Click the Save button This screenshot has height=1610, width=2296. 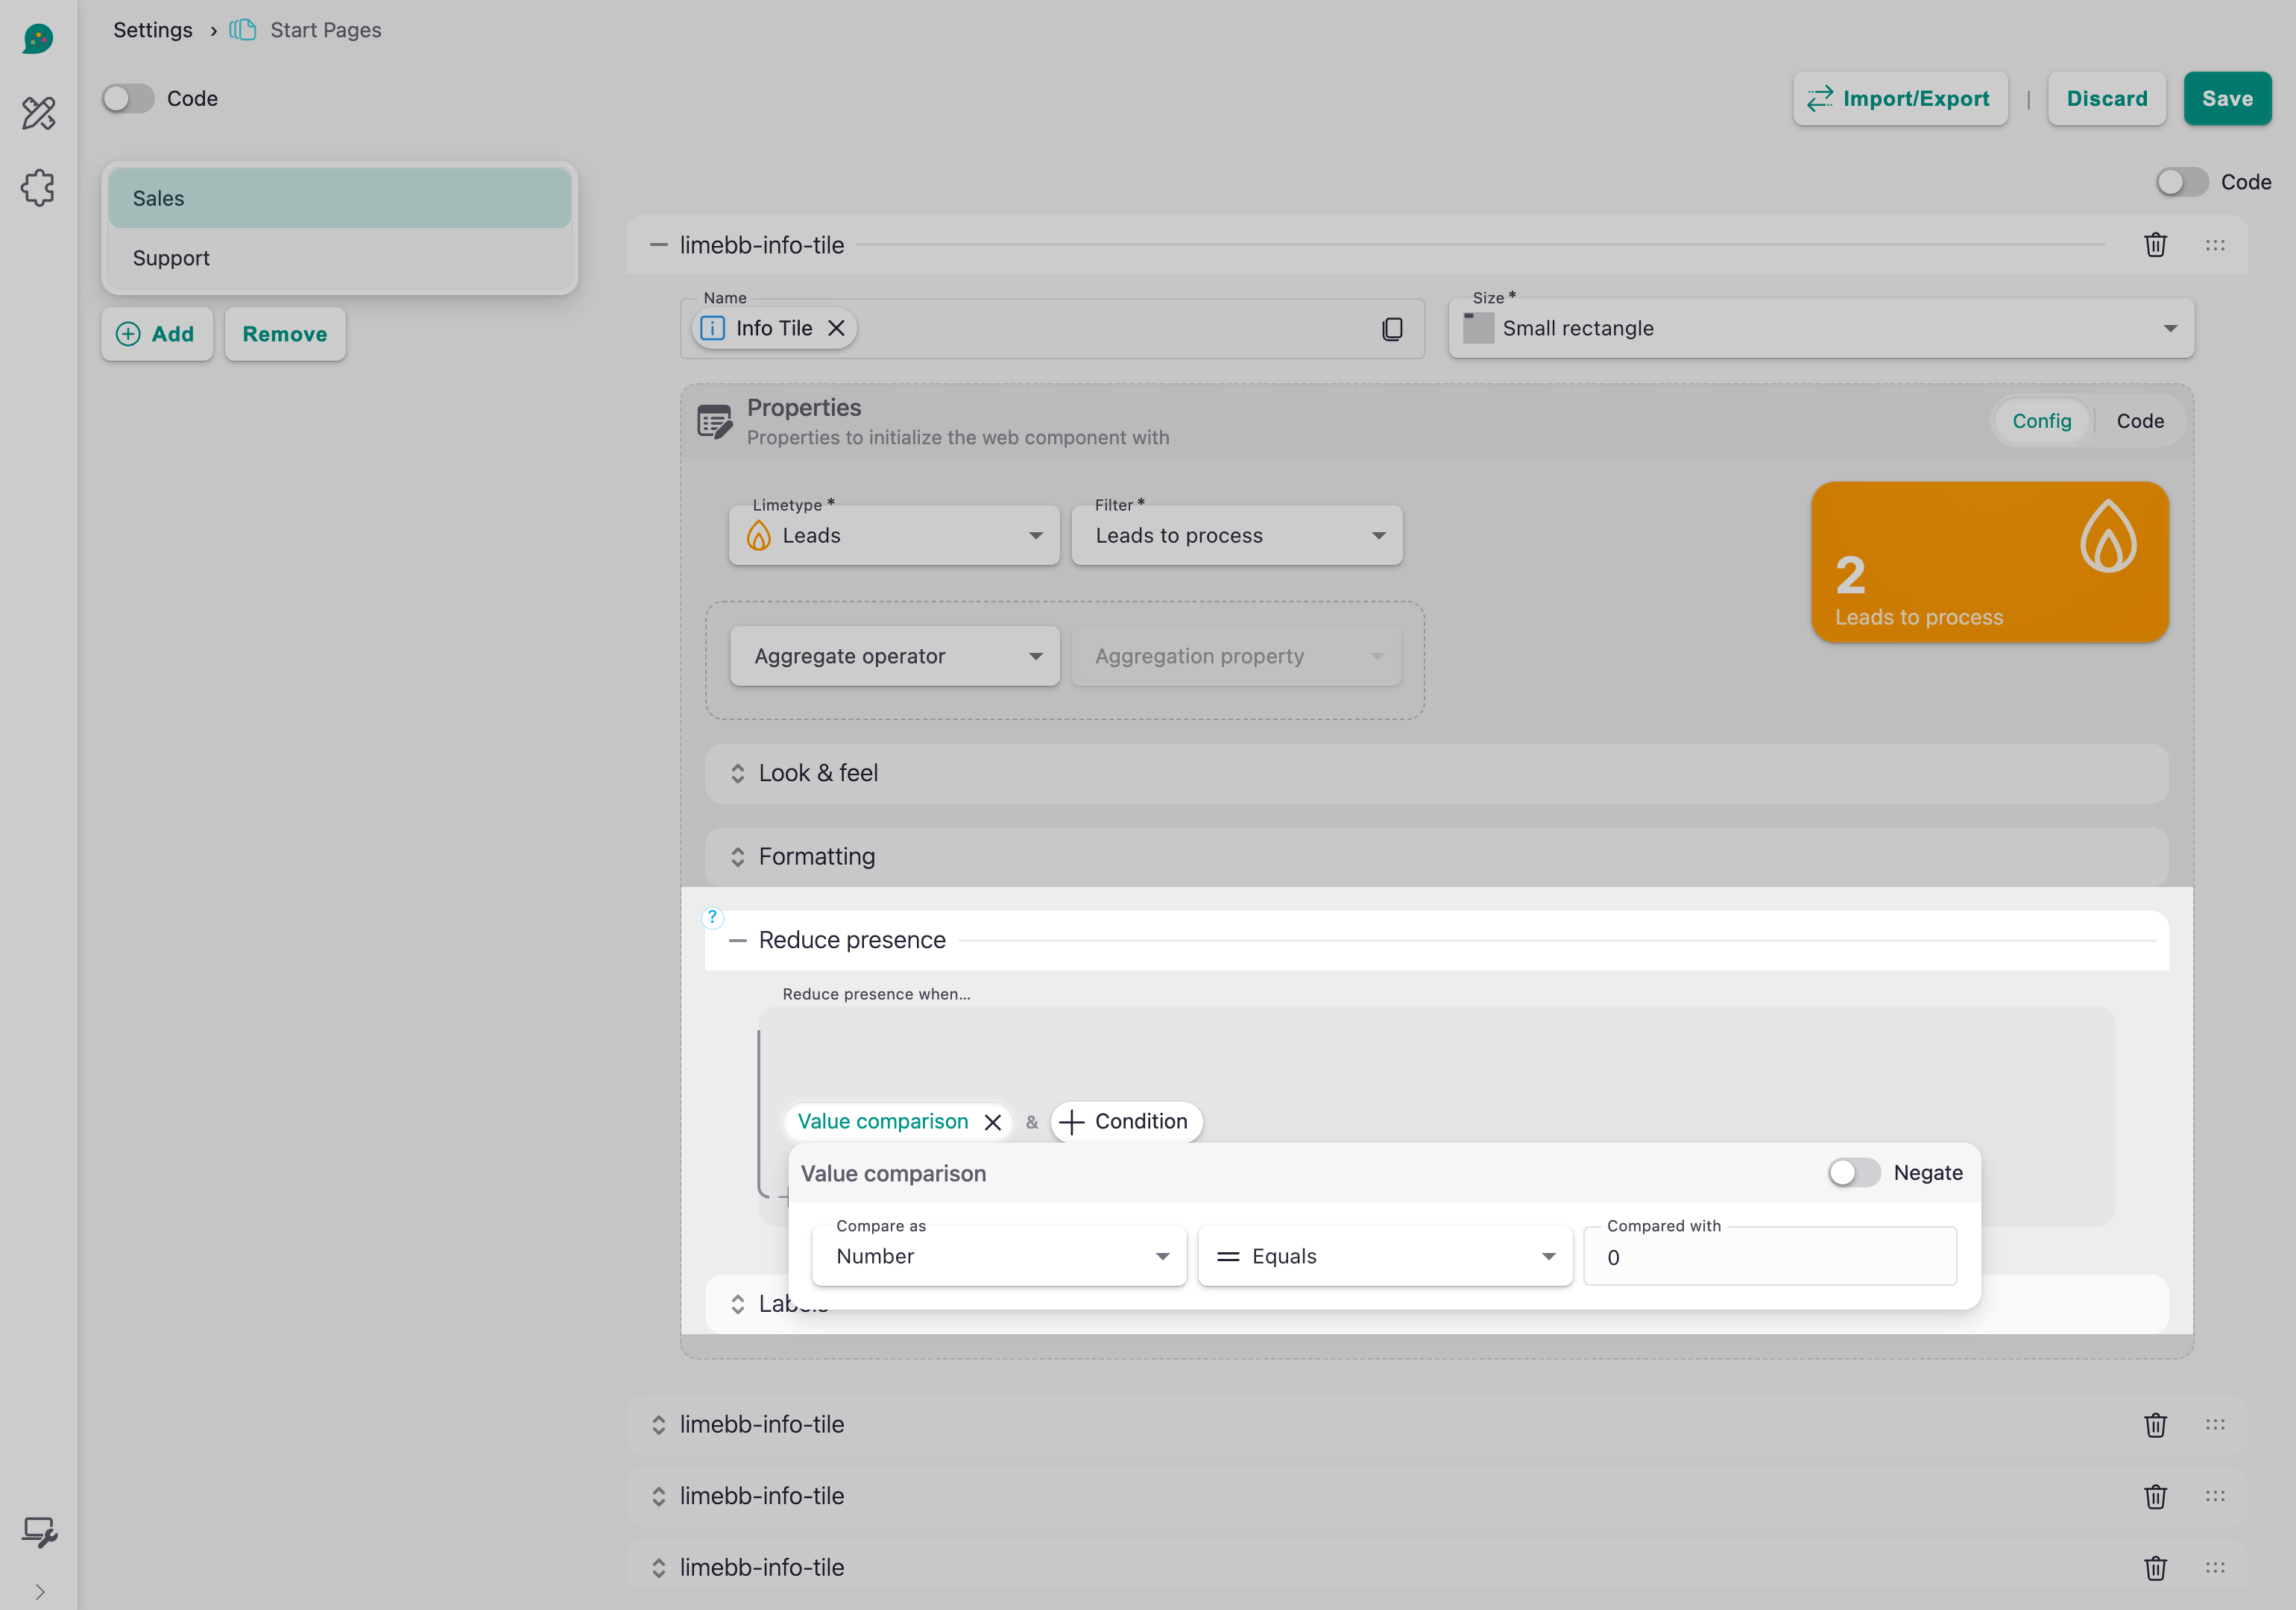(2227, 98)
